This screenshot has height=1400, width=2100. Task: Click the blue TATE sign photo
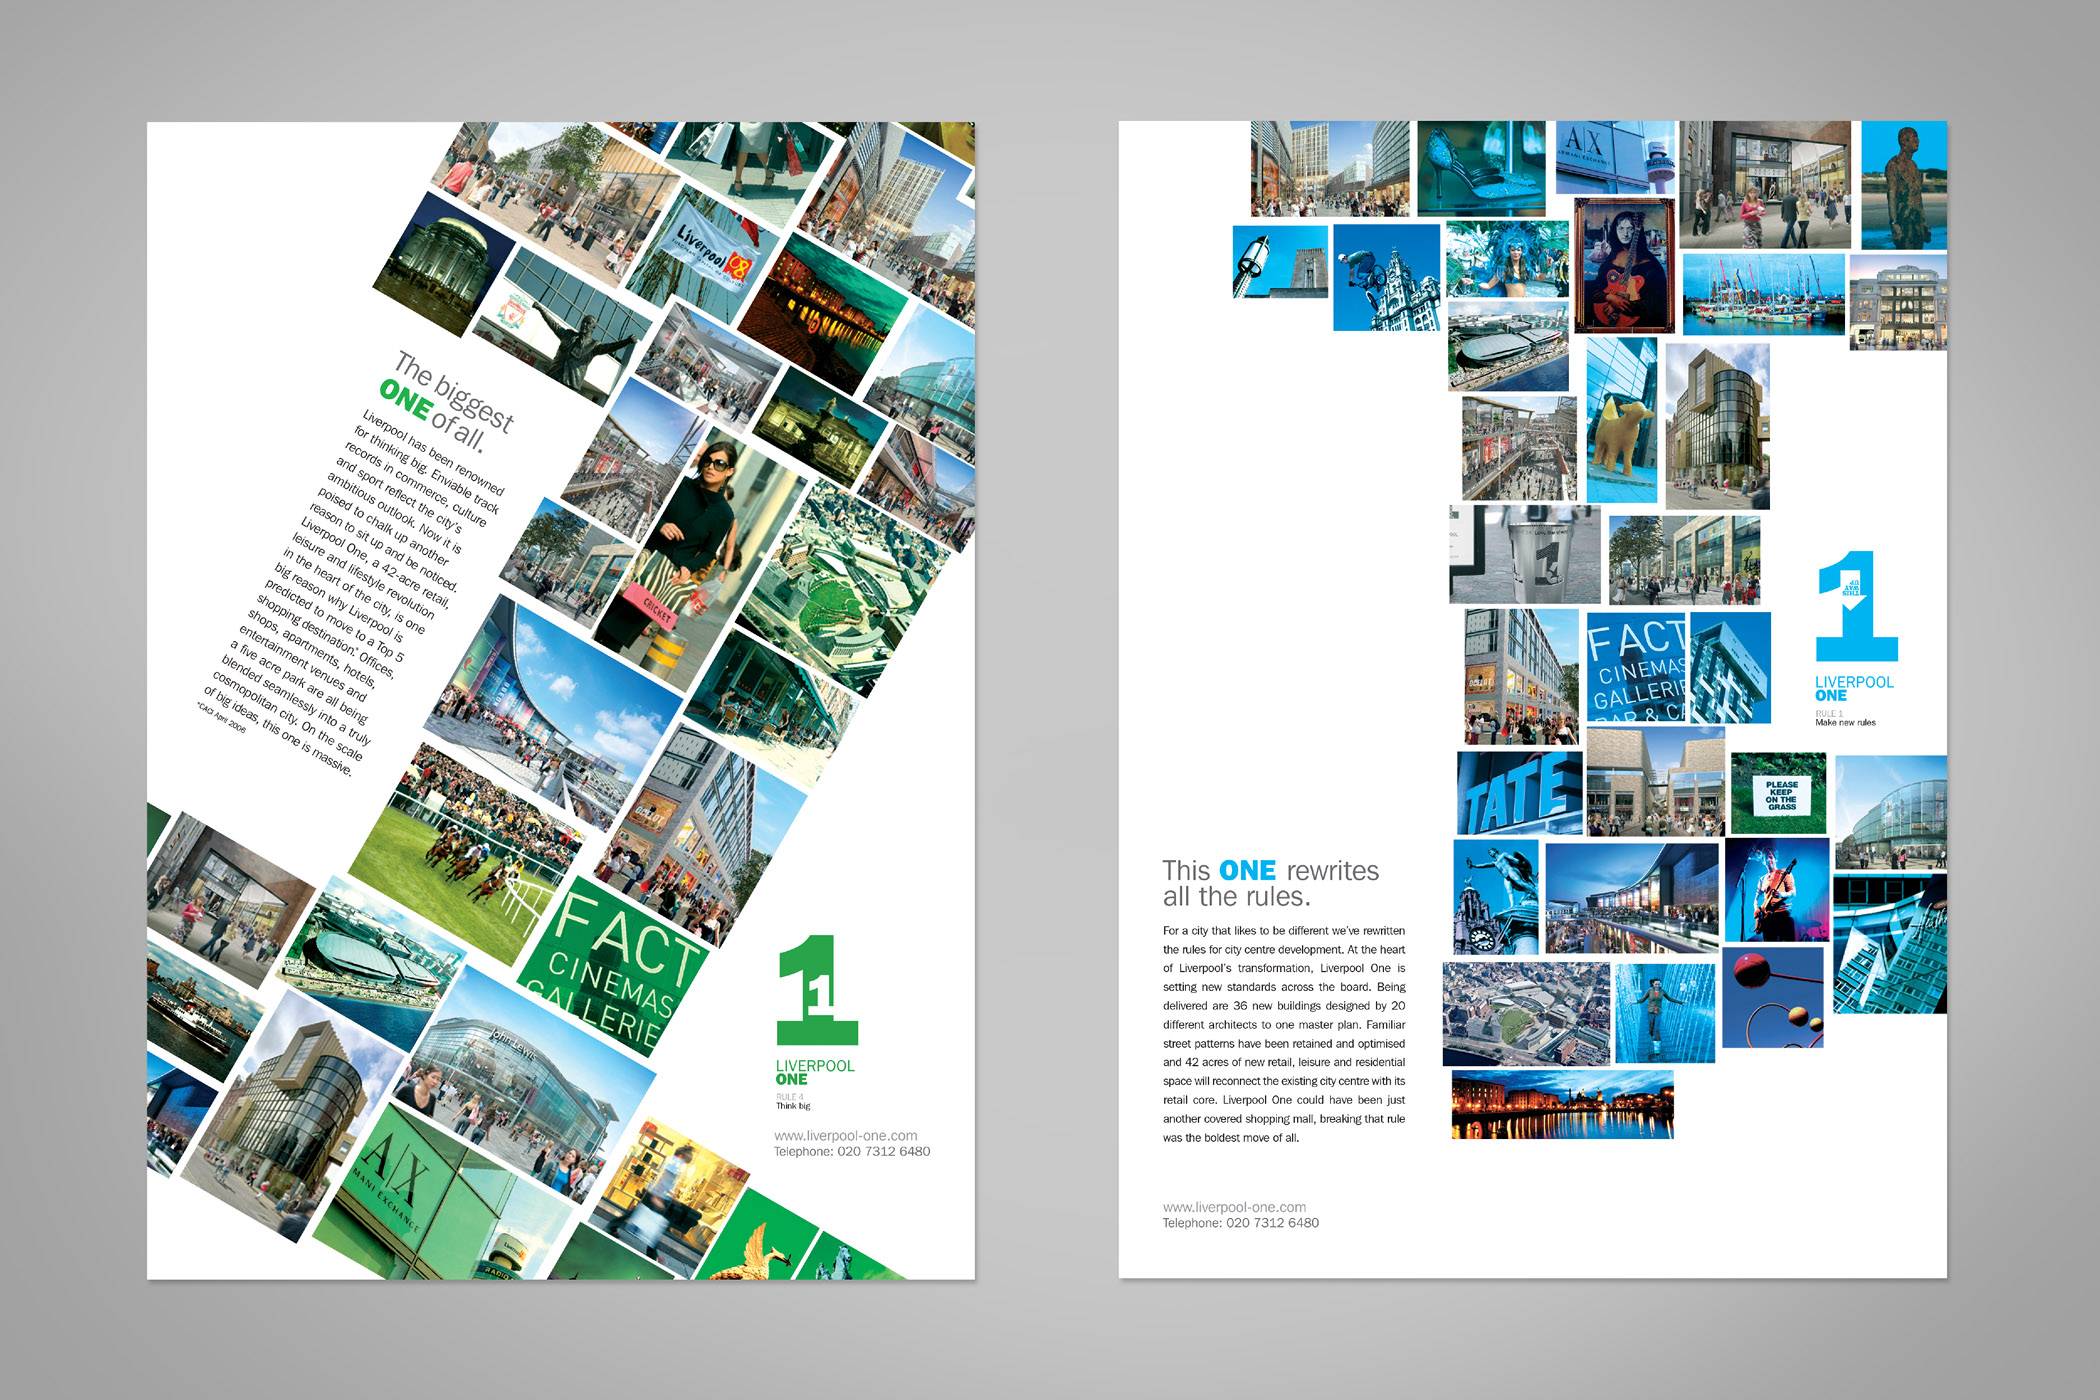point(1519,793)
